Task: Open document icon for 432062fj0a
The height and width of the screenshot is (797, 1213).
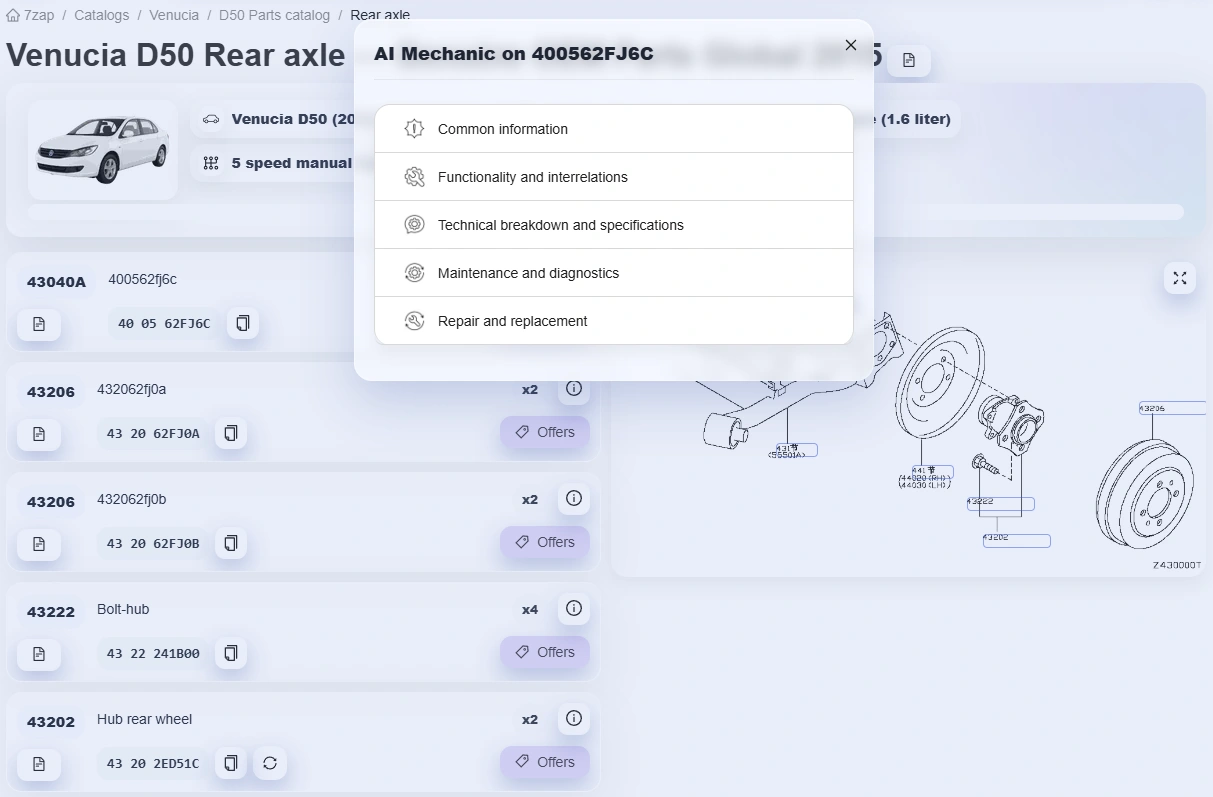Action: [39, 434]
